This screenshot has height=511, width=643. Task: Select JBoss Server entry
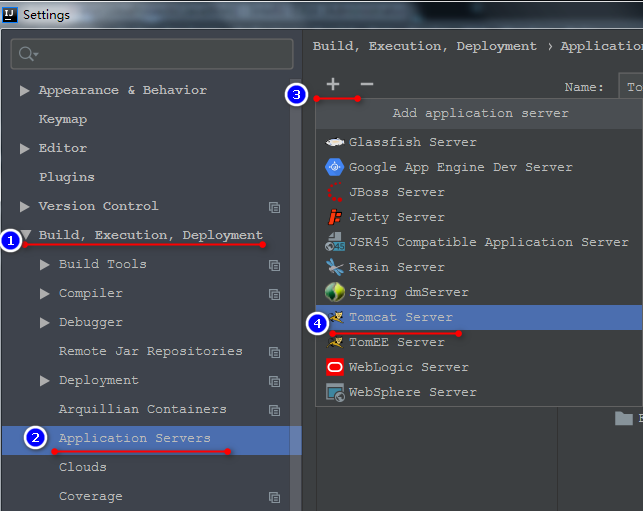tap(479, 192)
